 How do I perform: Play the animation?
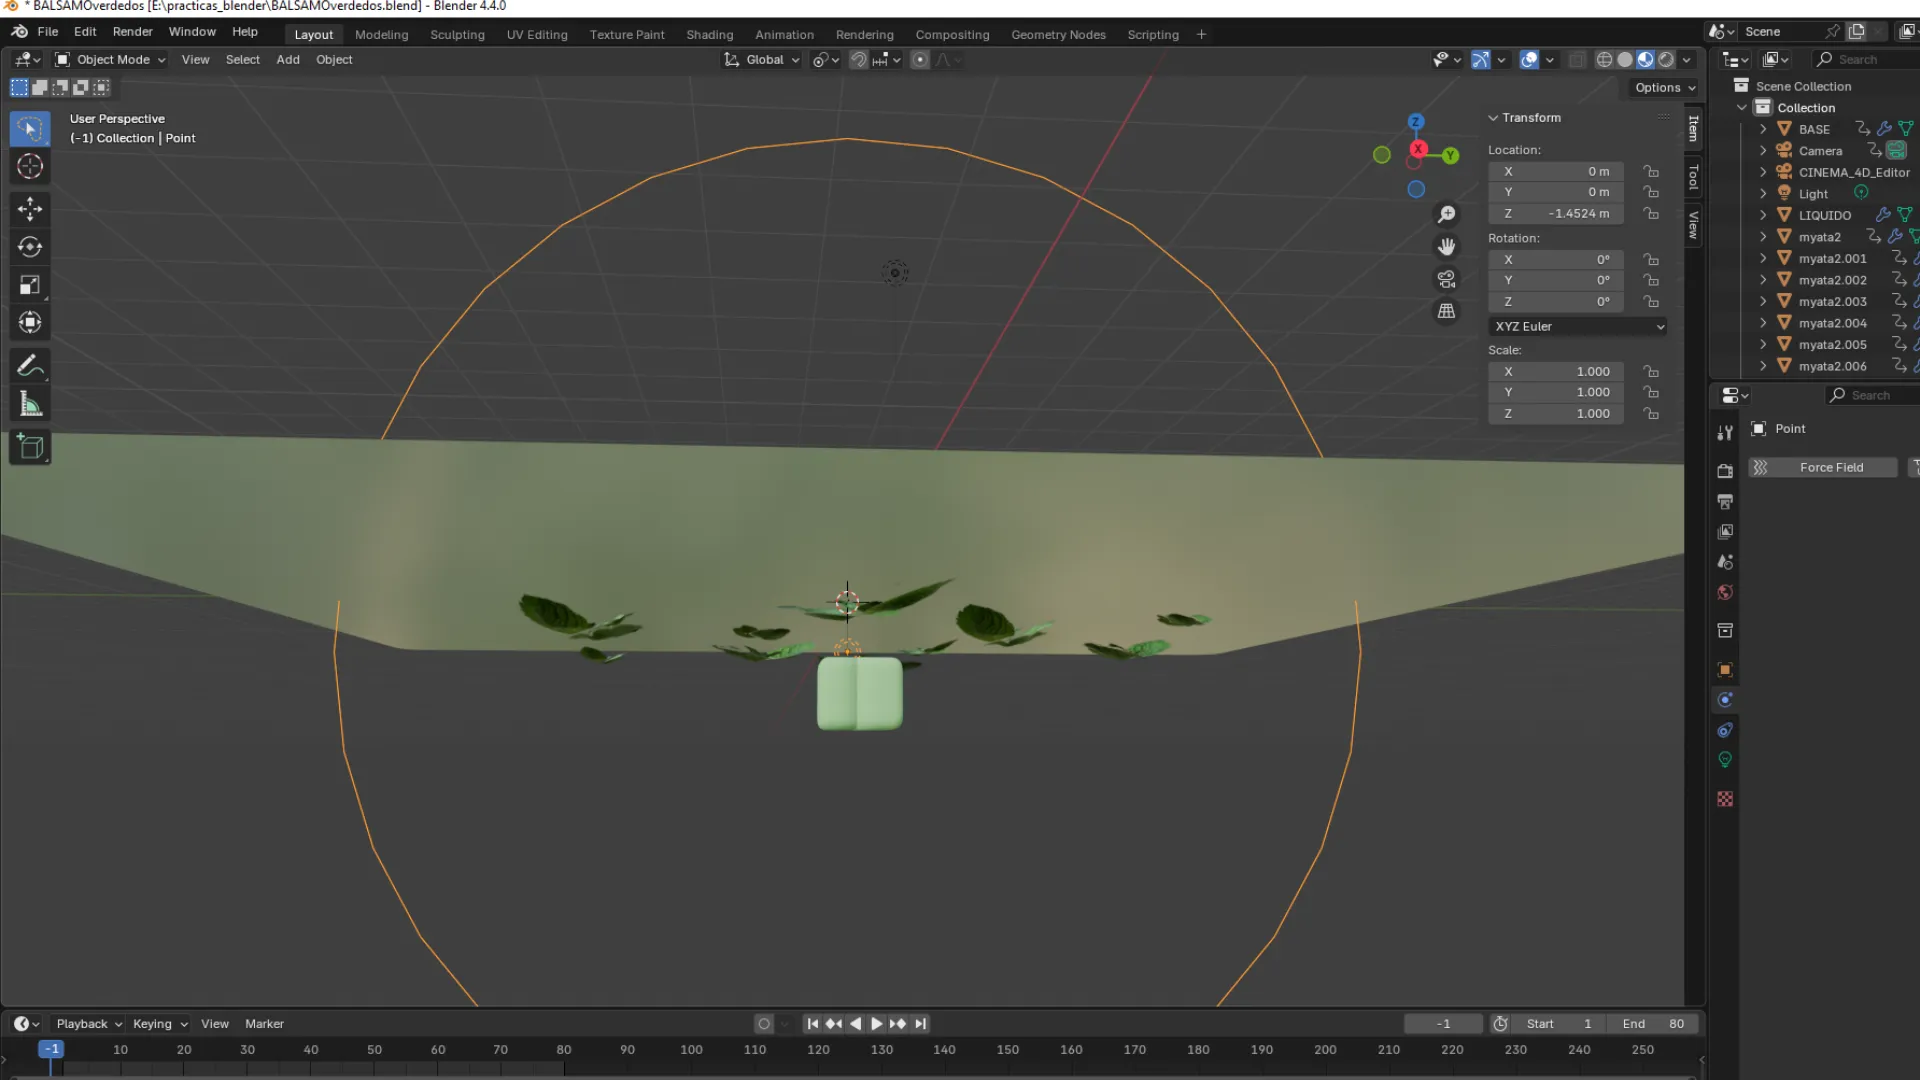(x=877, y=1024)
